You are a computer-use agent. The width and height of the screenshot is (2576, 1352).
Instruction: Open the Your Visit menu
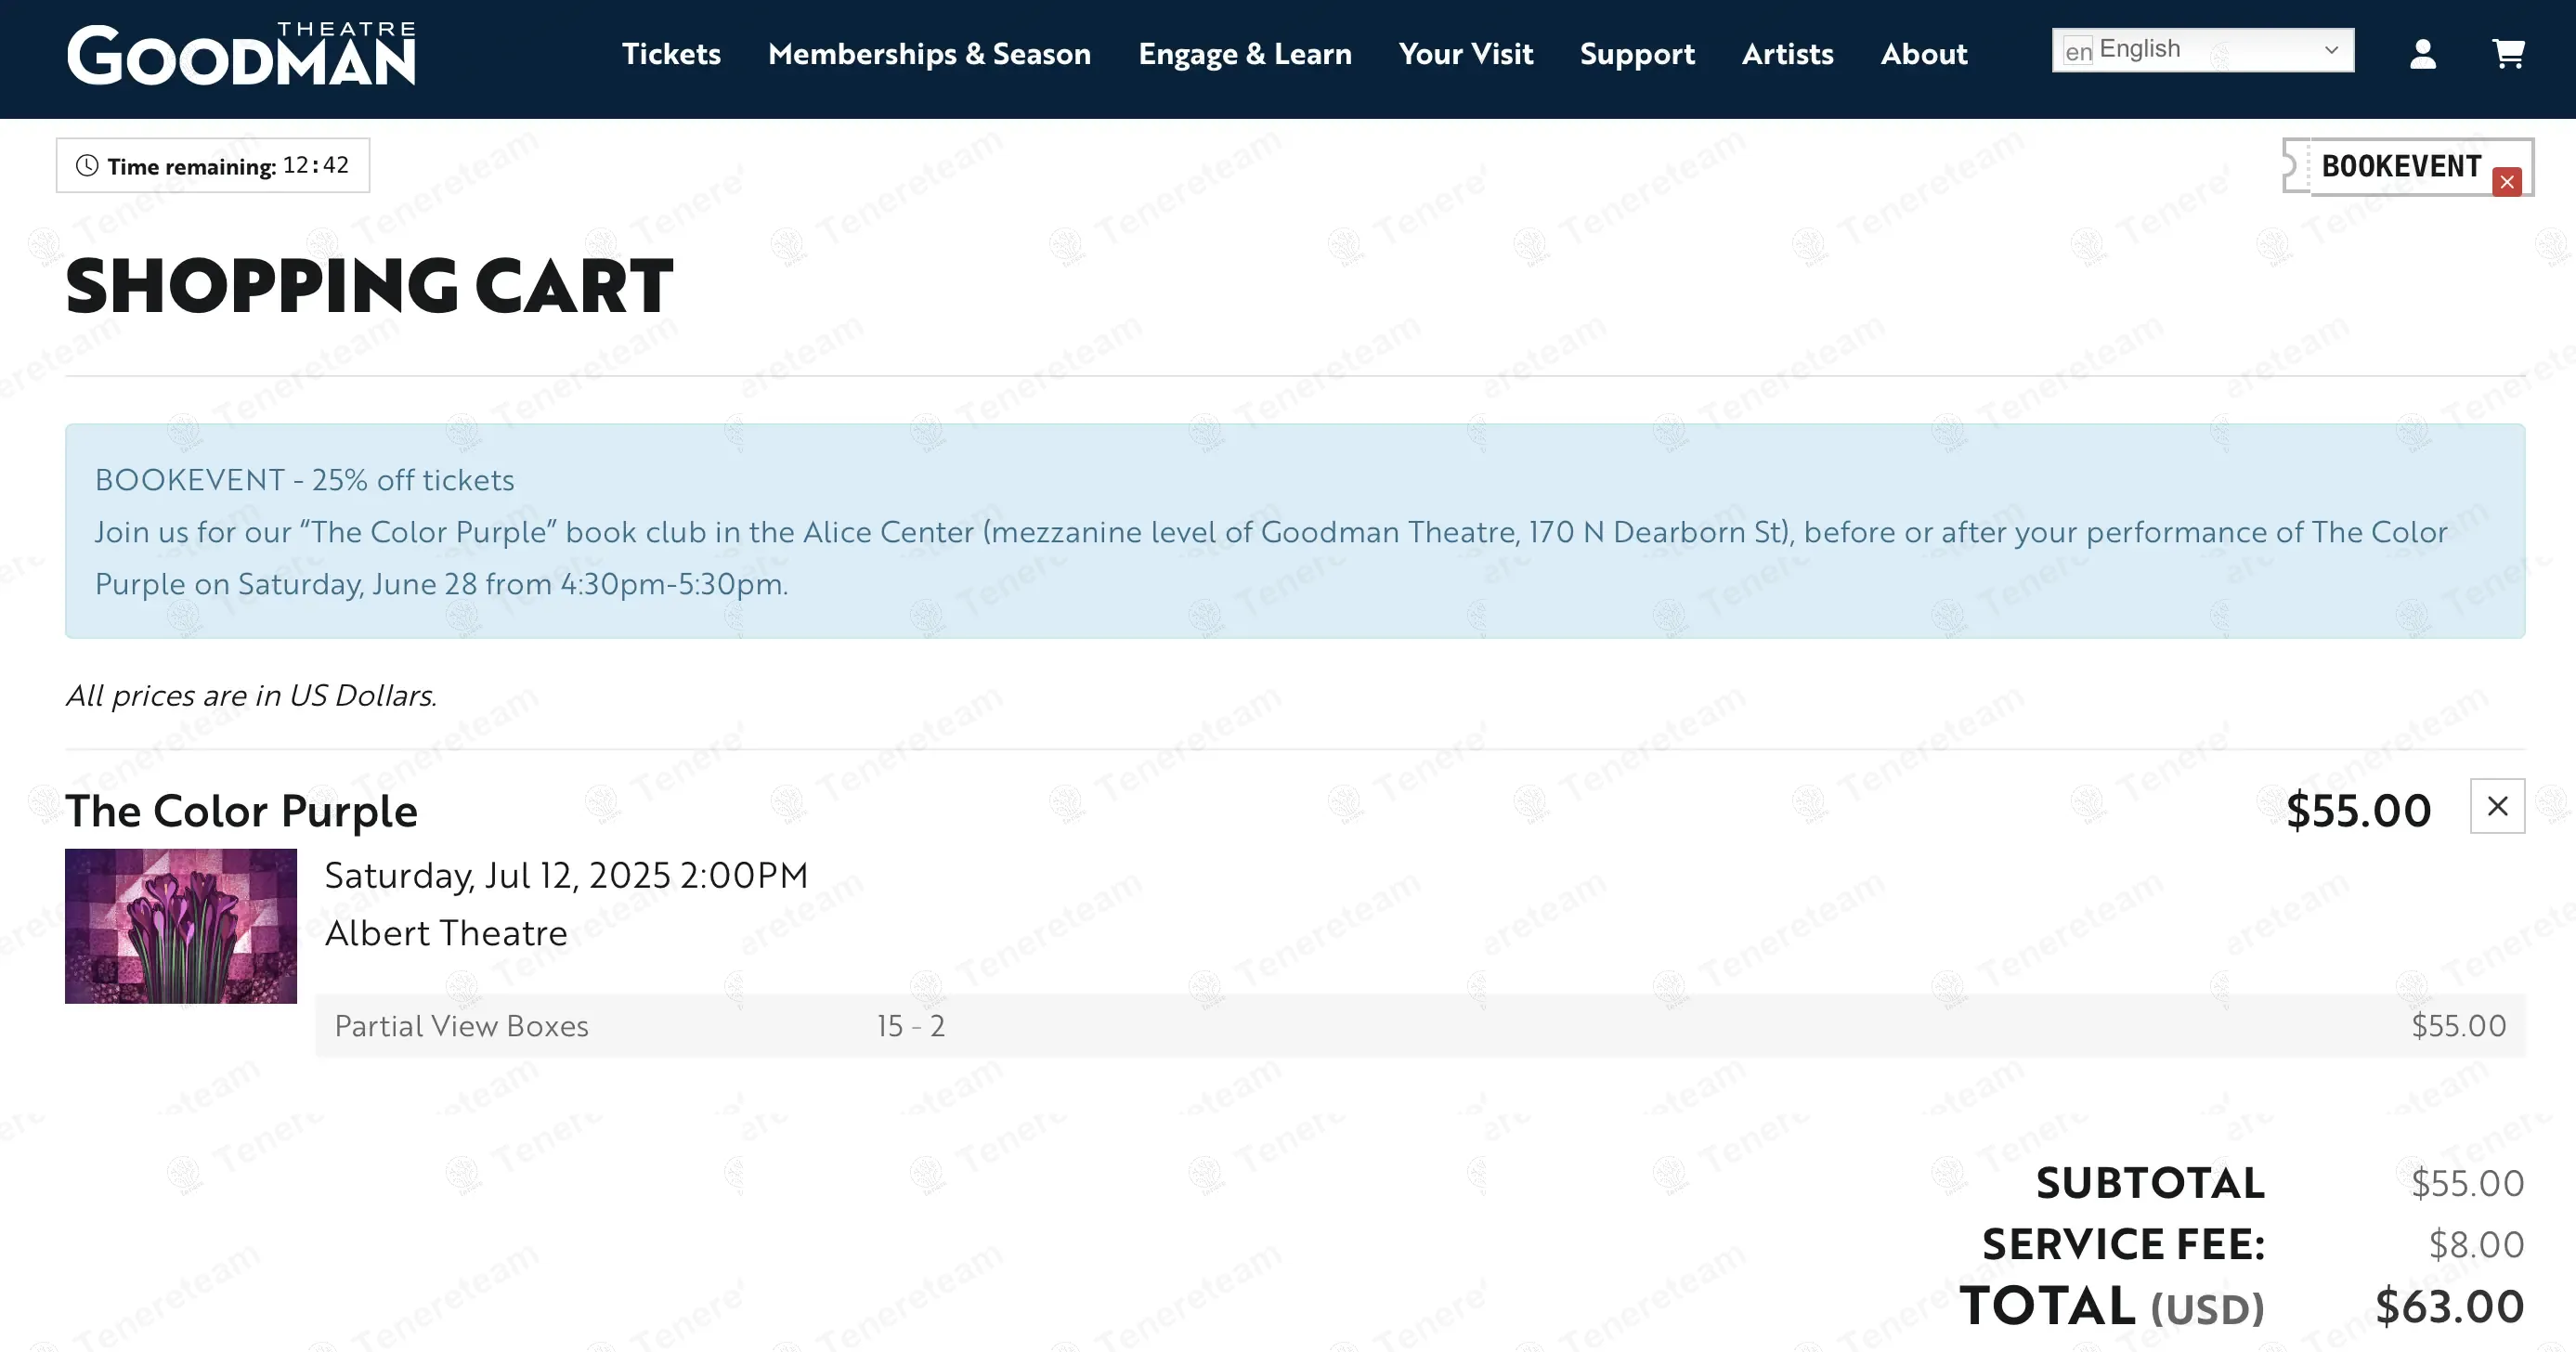(x=1465, y=54)
